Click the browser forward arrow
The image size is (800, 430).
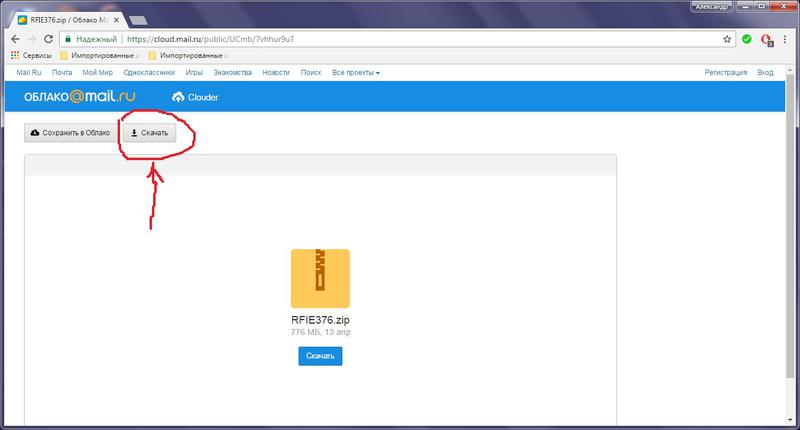[x=32, y=39]
